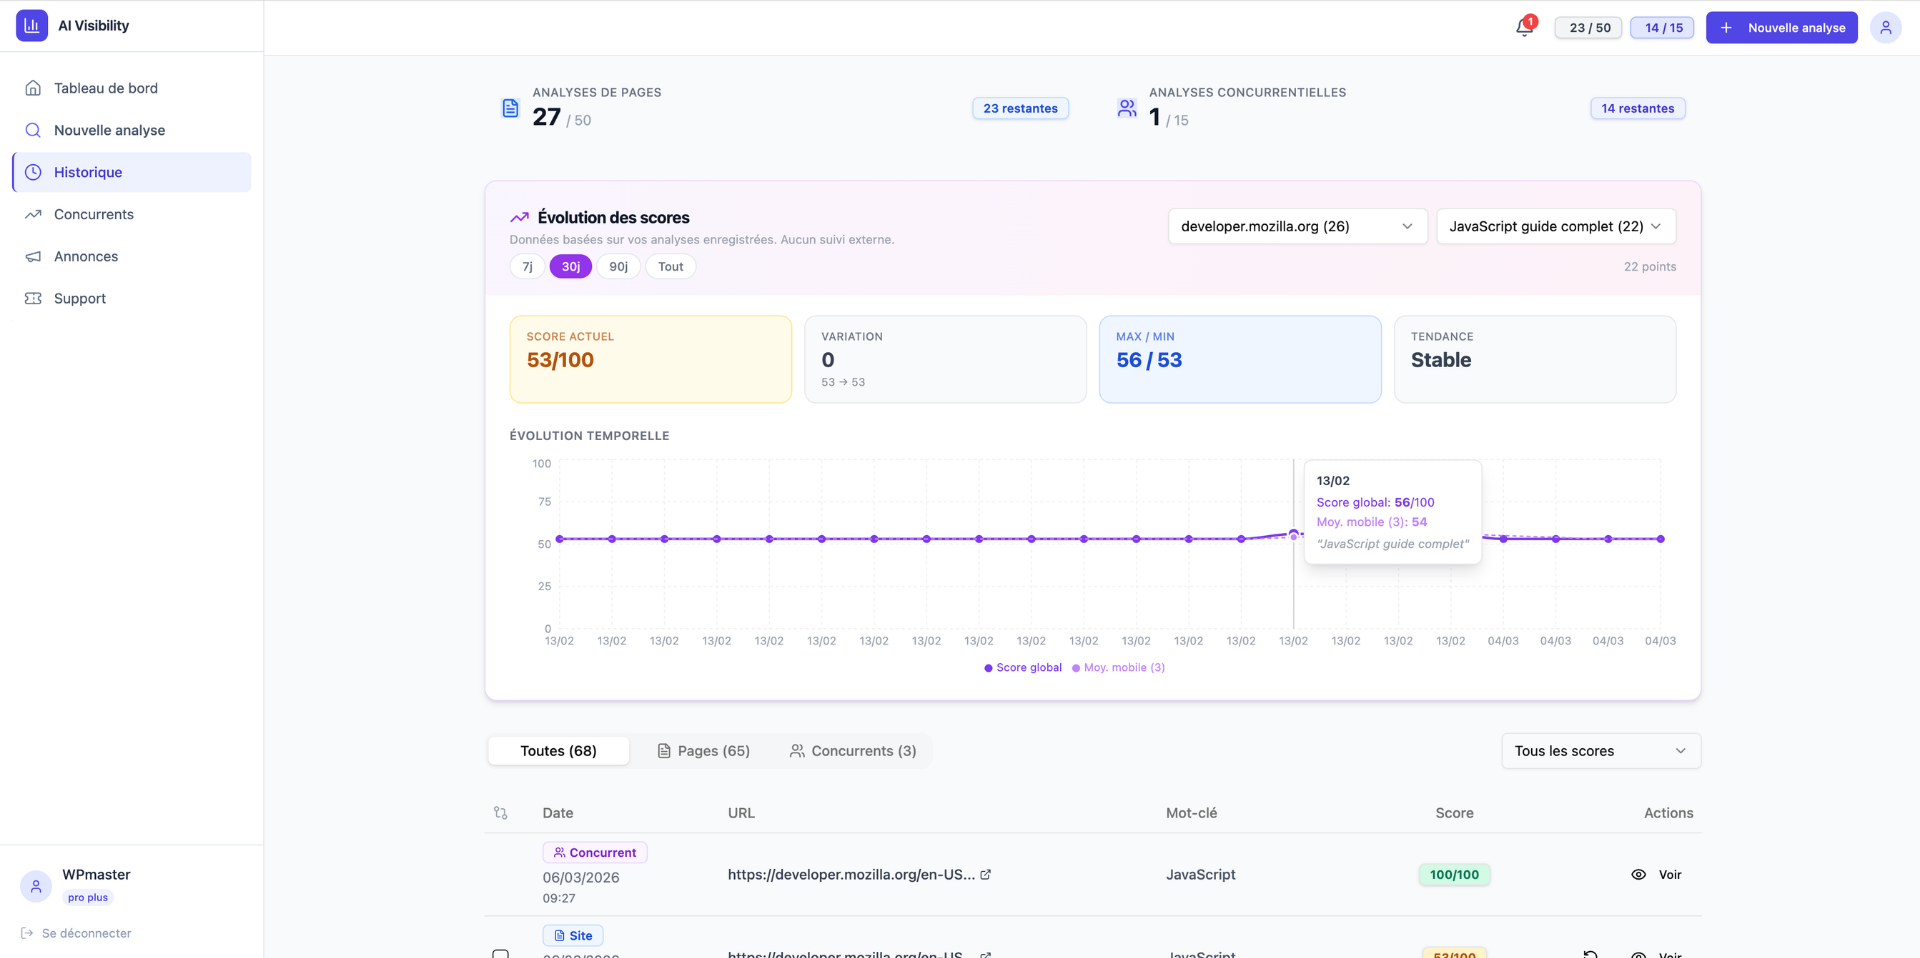Open the Tous les scores filter
The width and height of the screenshot is (1920, 958).
click(x=1600, y=751)
